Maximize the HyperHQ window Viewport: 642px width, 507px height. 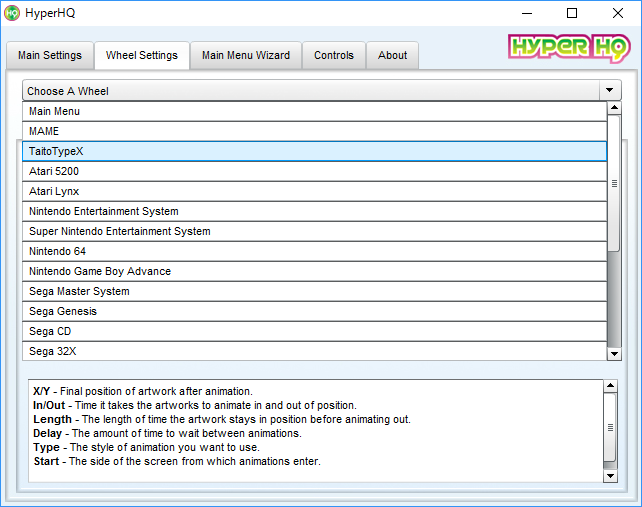[x=572, y=13]
